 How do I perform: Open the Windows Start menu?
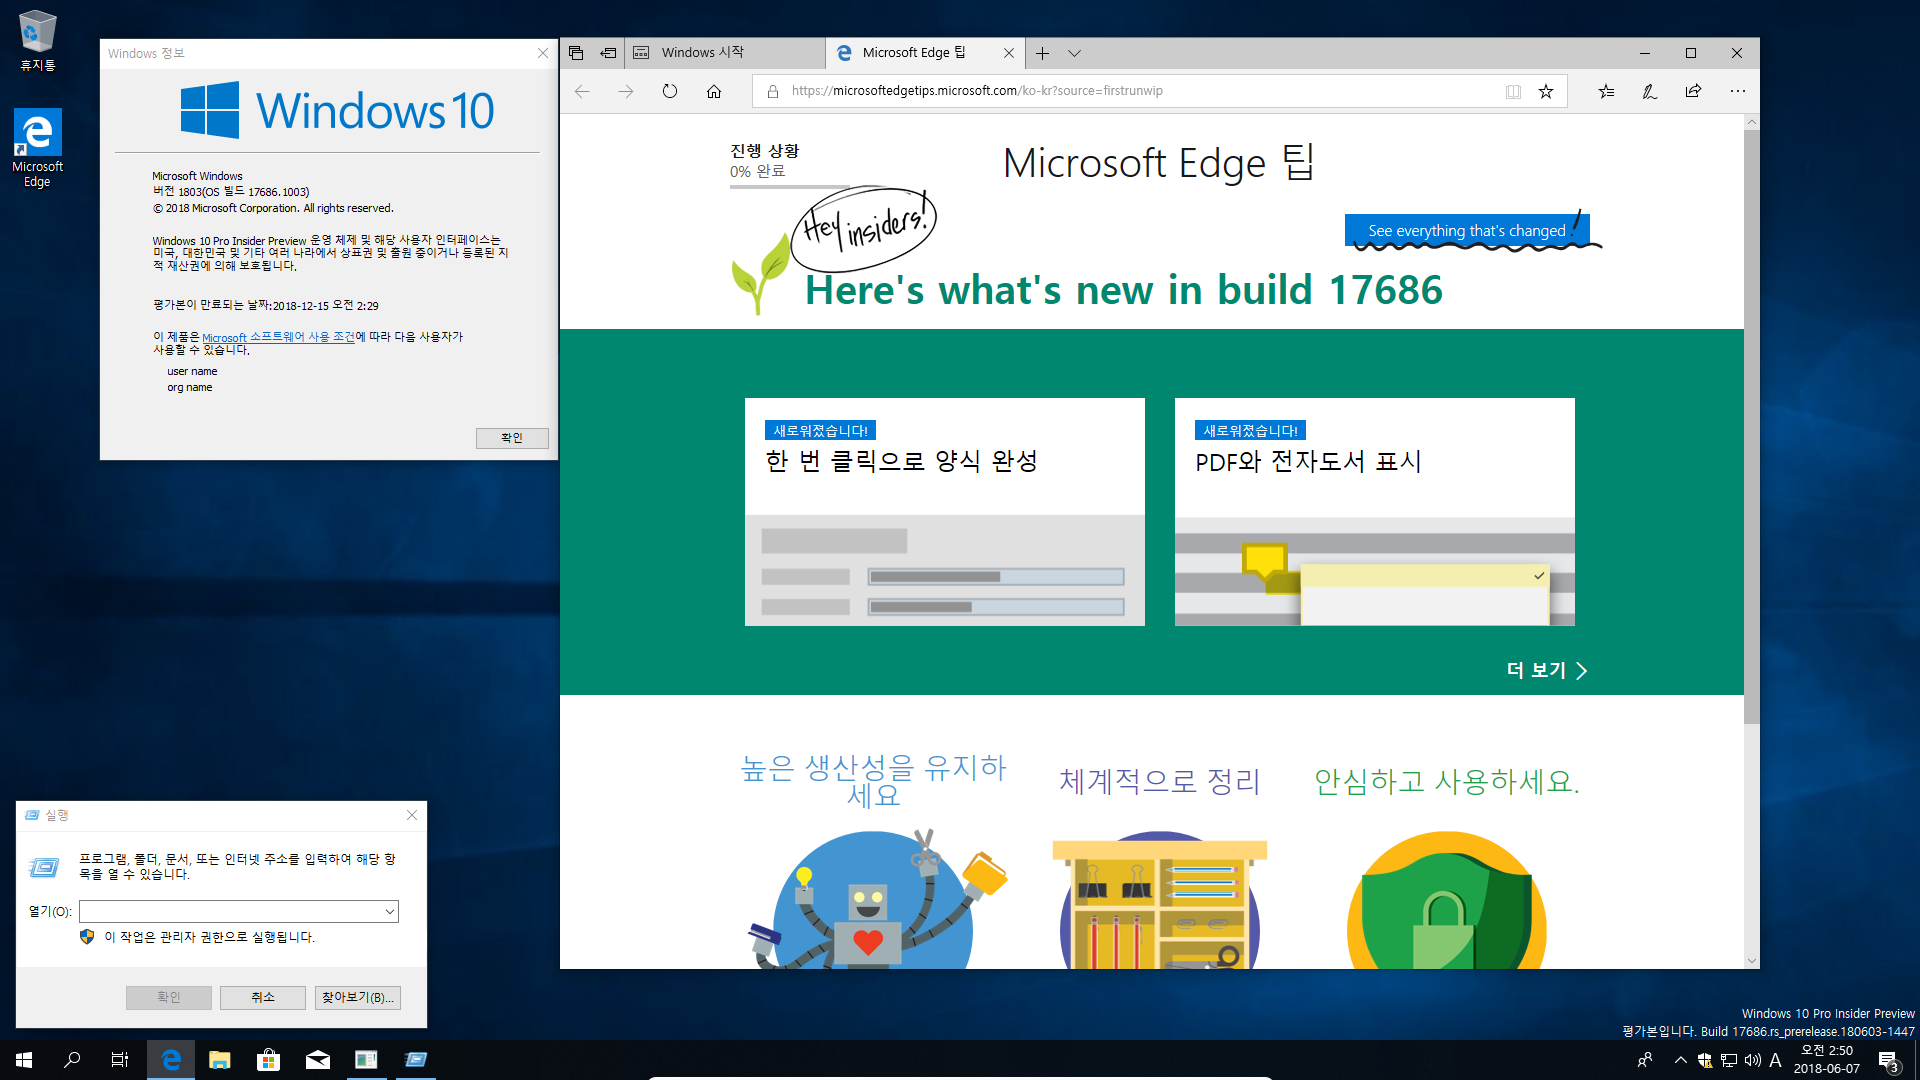pyautogui.click(x=24, y=1060)
